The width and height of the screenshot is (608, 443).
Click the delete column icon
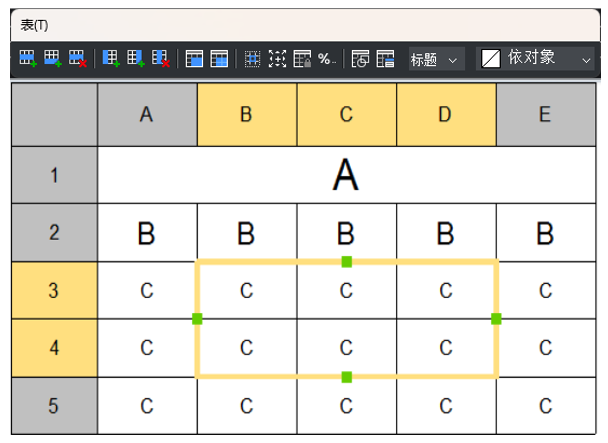pyautogui.click(x=161, y=59)
